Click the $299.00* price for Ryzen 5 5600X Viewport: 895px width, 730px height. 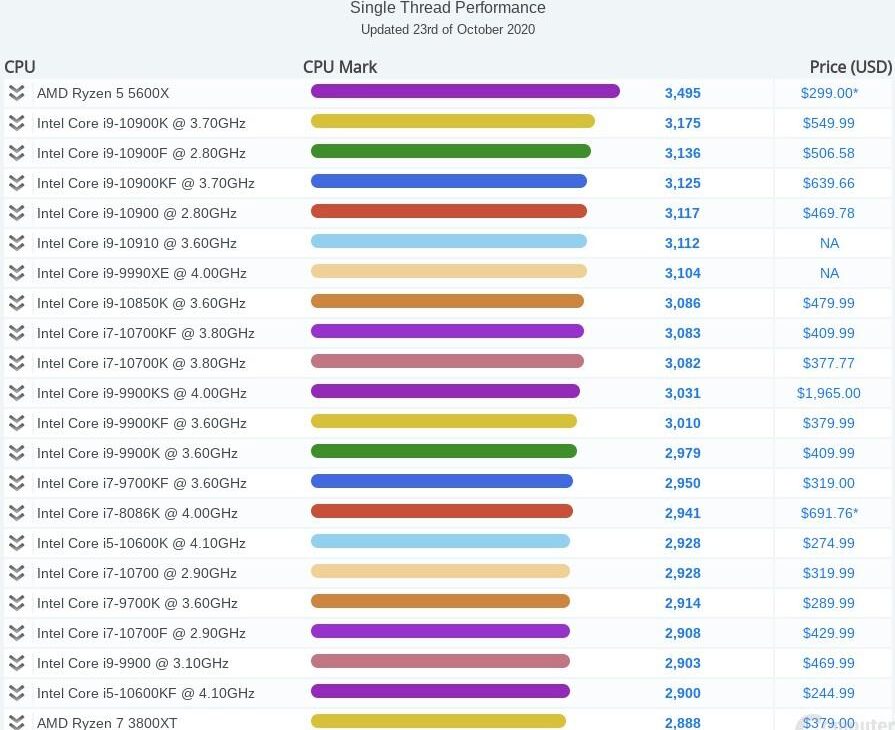click(829, 93)
